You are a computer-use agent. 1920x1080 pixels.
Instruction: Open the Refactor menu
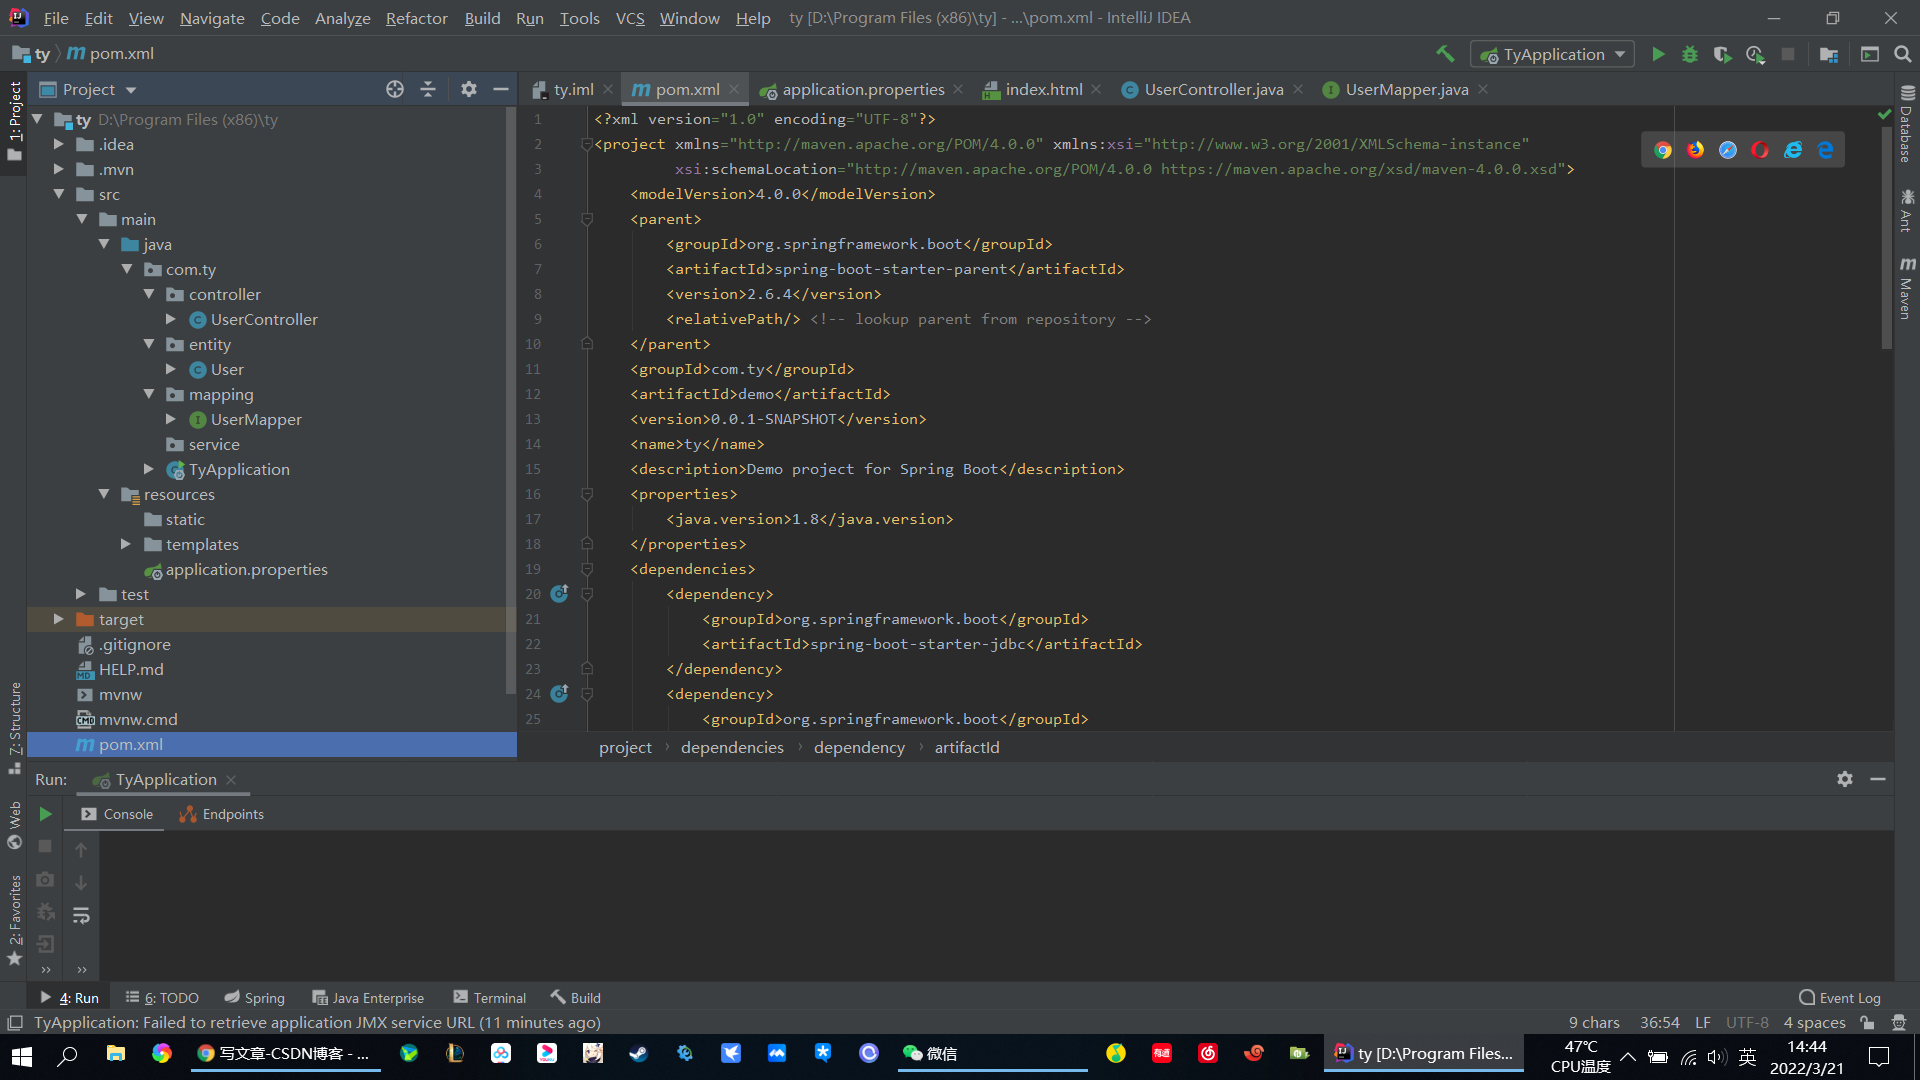416,18
